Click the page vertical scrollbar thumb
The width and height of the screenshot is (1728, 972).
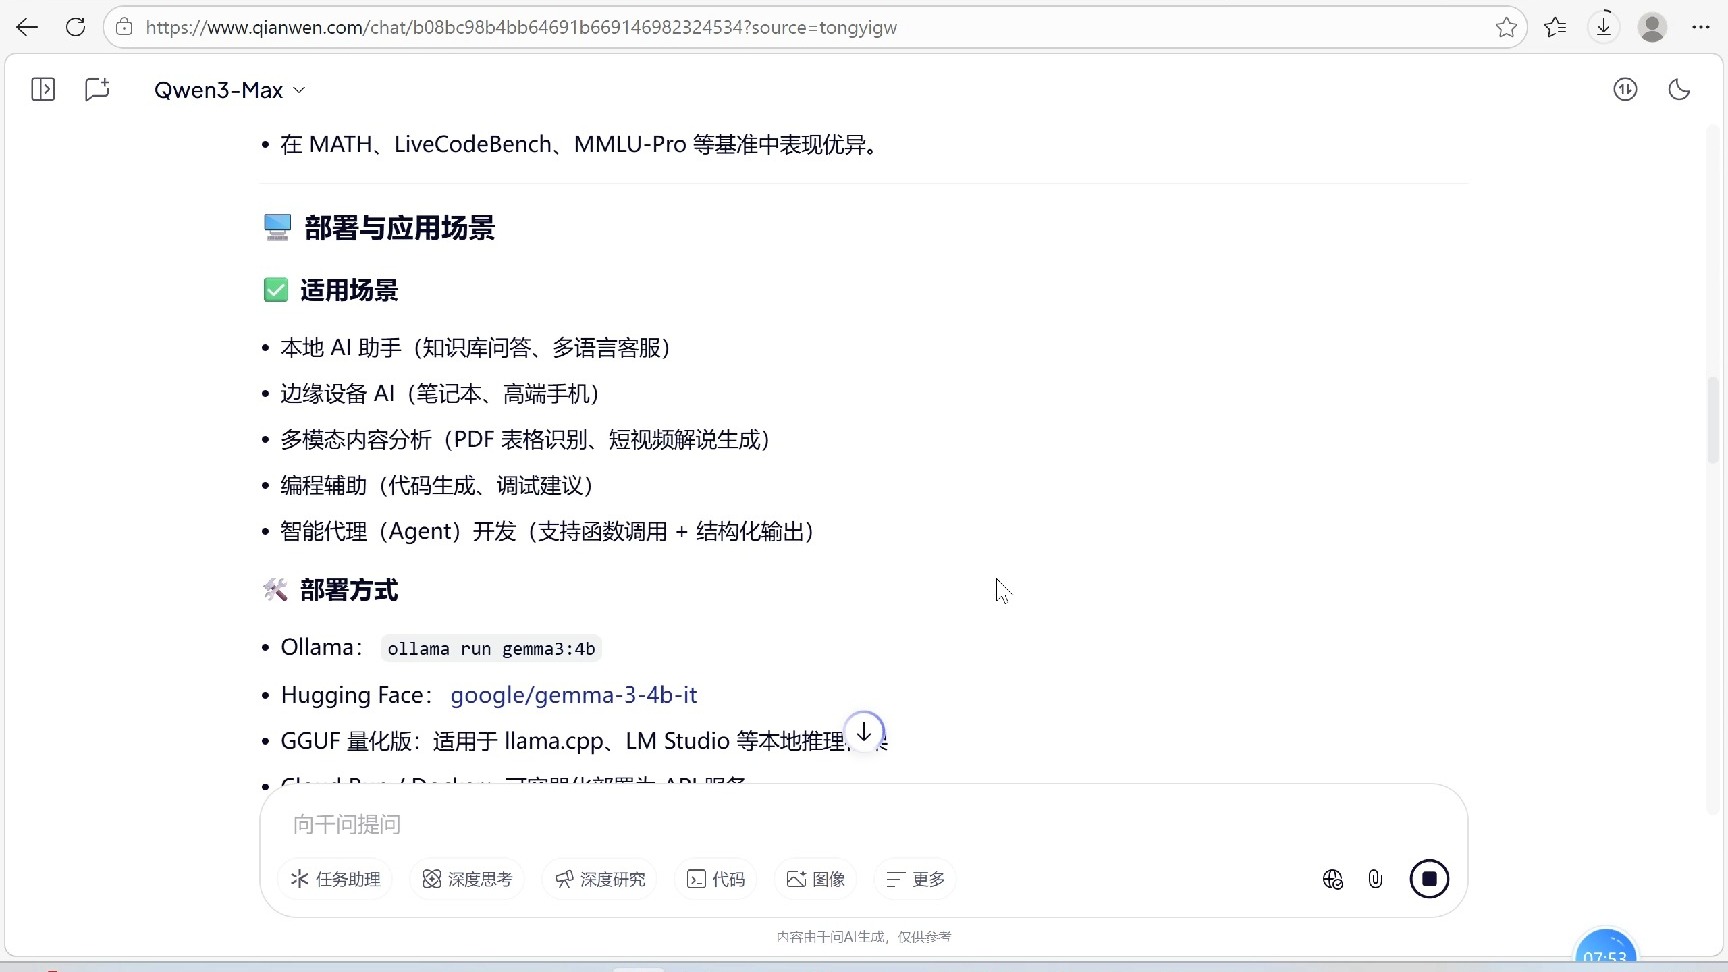pyautogui.click(x=1713, y=420)
